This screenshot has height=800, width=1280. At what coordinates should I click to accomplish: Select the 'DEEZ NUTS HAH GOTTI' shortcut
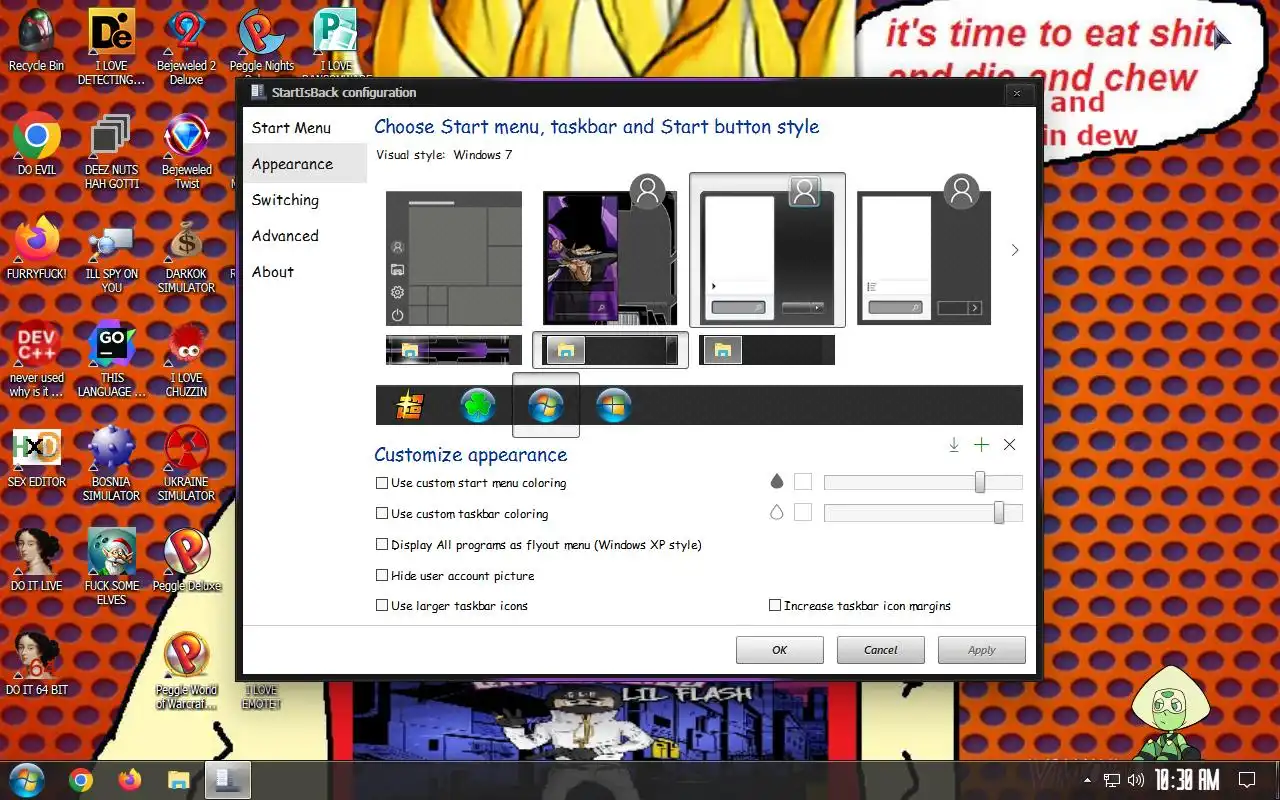[x=111, y=152]
